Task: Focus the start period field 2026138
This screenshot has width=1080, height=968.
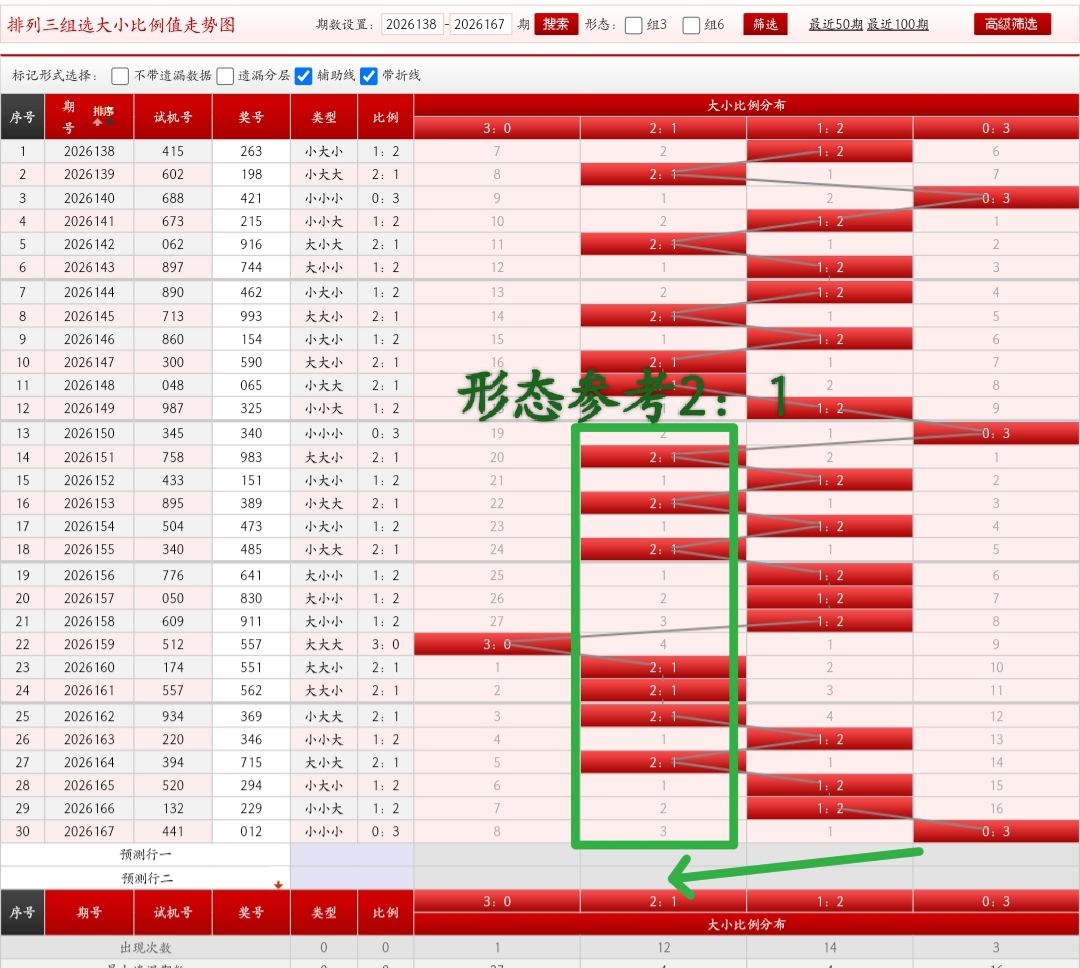Action: click(412, 25)
